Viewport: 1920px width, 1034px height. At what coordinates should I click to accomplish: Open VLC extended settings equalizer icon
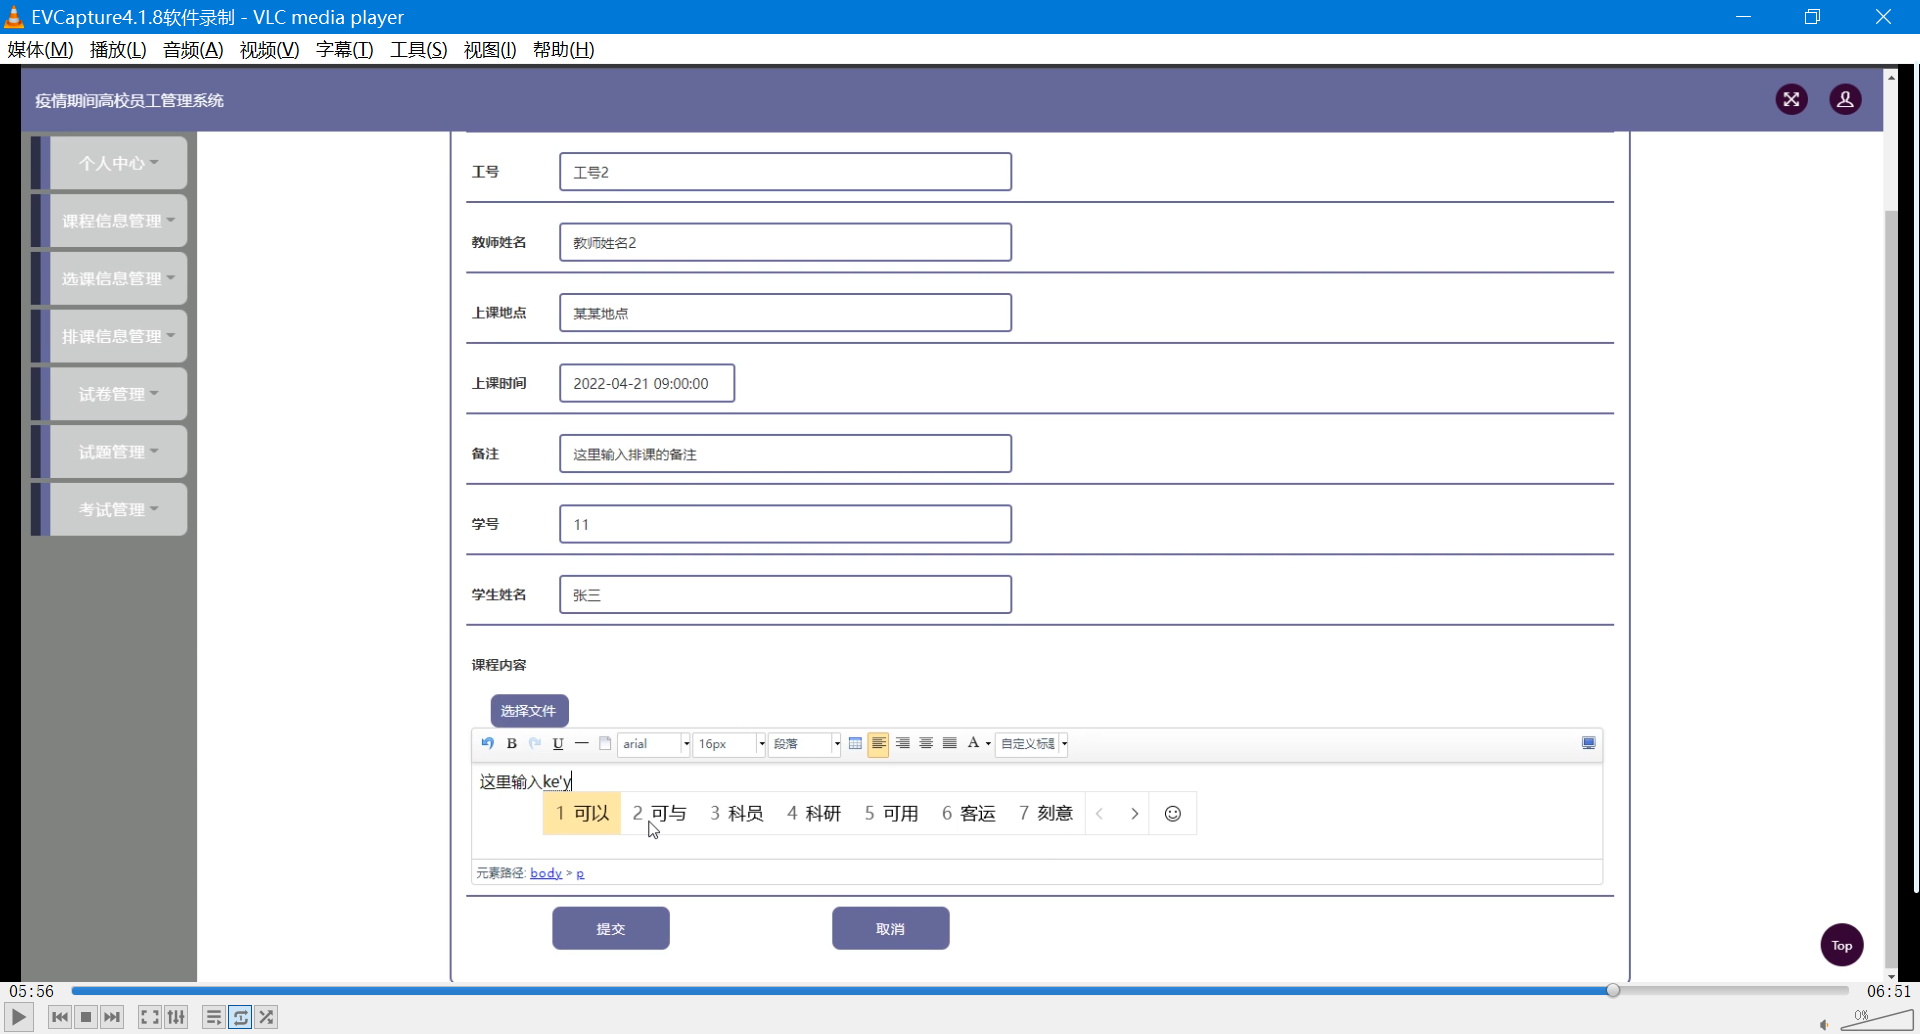[x=177, y=1017]
